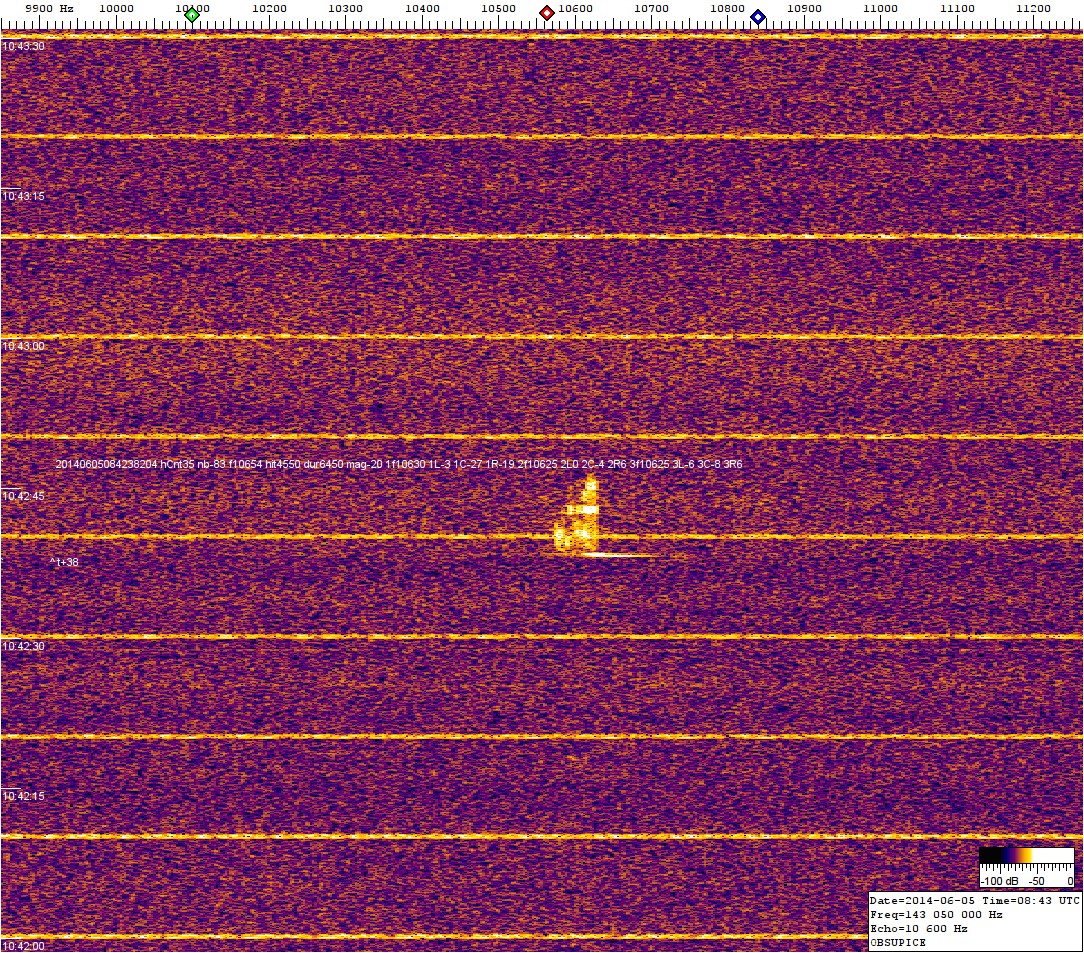Click the -100 dB scale label

pyautogui.click(x=998, y=881)
